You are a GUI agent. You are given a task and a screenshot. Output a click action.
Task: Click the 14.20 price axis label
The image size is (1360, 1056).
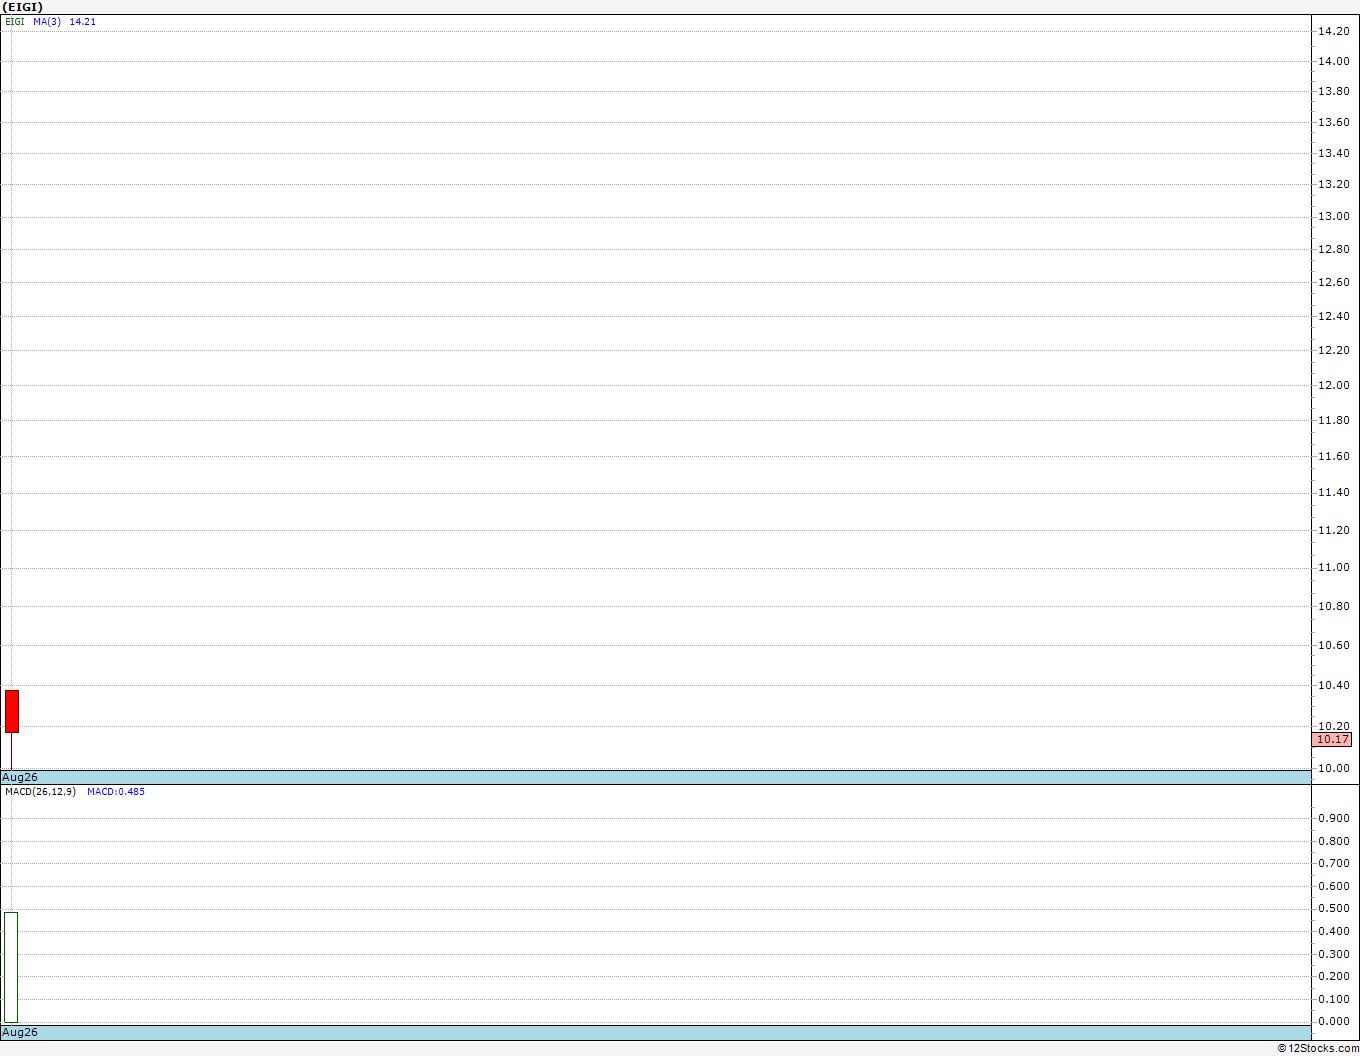[x=1333, y=31]
